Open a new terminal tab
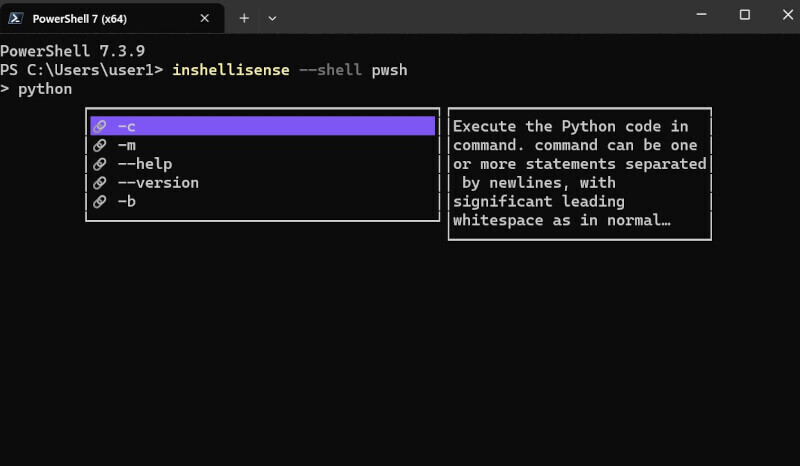 pyautogui.click(x=244, y=18)
